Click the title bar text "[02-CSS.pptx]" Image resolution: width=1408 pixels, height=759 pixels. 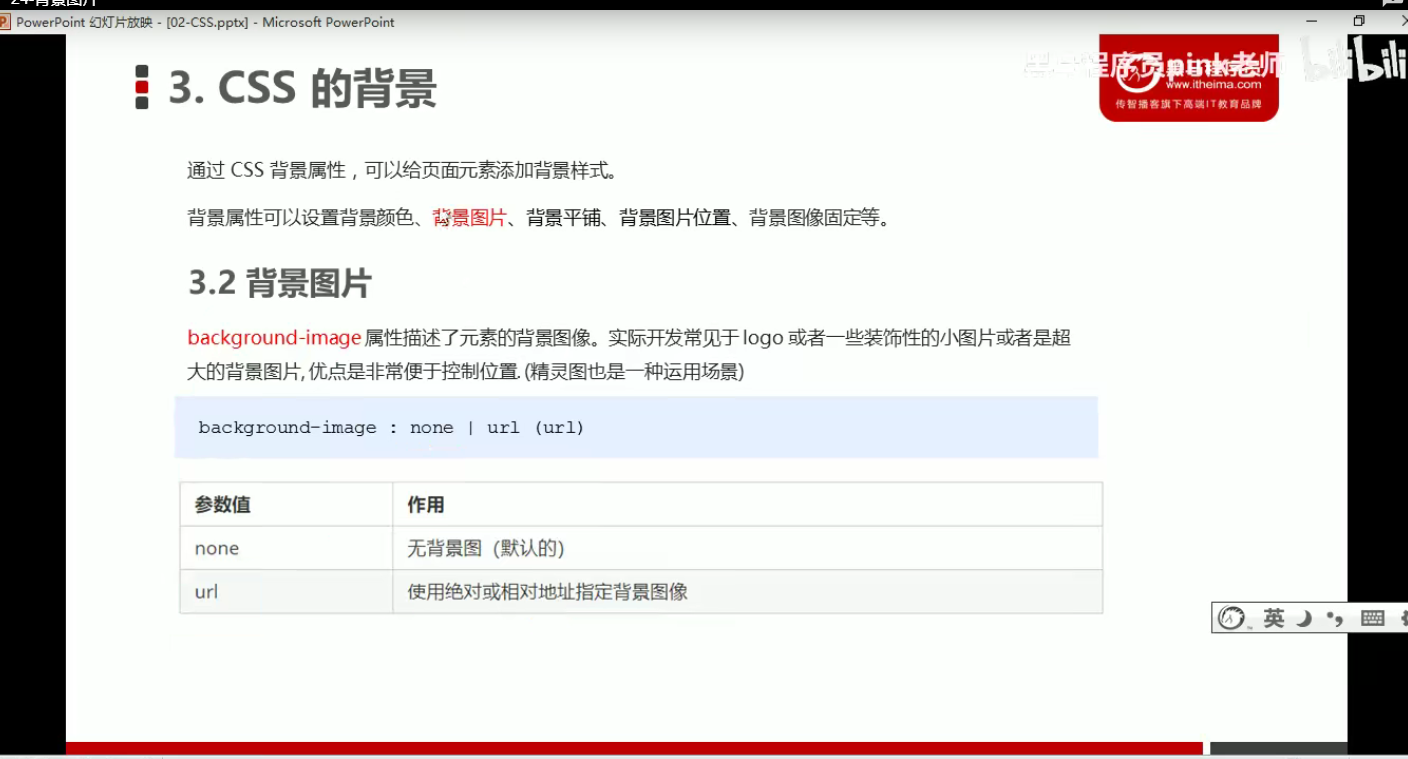[208, 22]
